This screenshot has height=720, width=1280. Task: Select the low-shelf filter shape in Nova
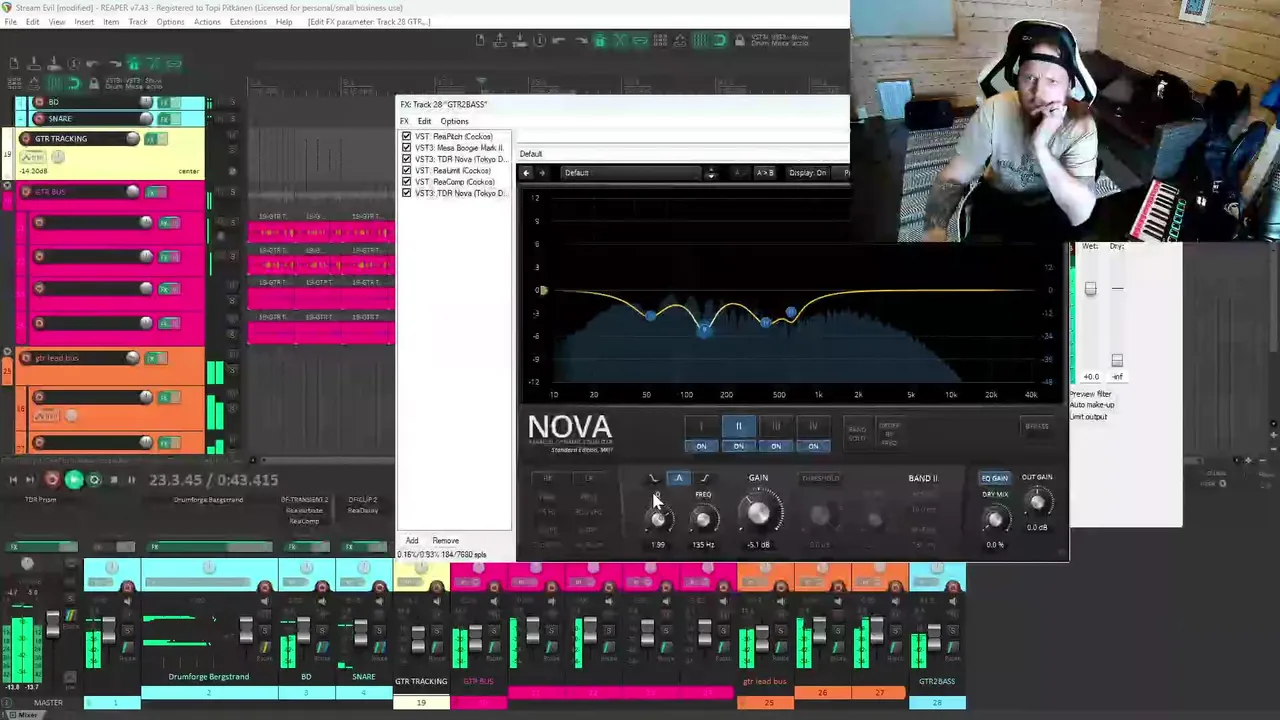654,478
